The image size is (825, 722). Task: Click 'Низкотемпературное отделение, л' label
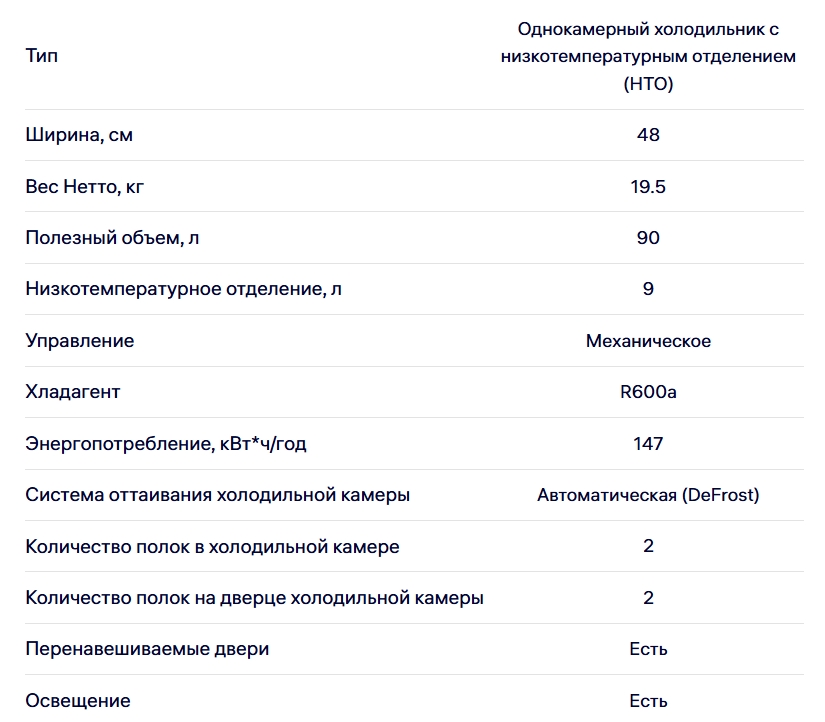tap(184, 289)
